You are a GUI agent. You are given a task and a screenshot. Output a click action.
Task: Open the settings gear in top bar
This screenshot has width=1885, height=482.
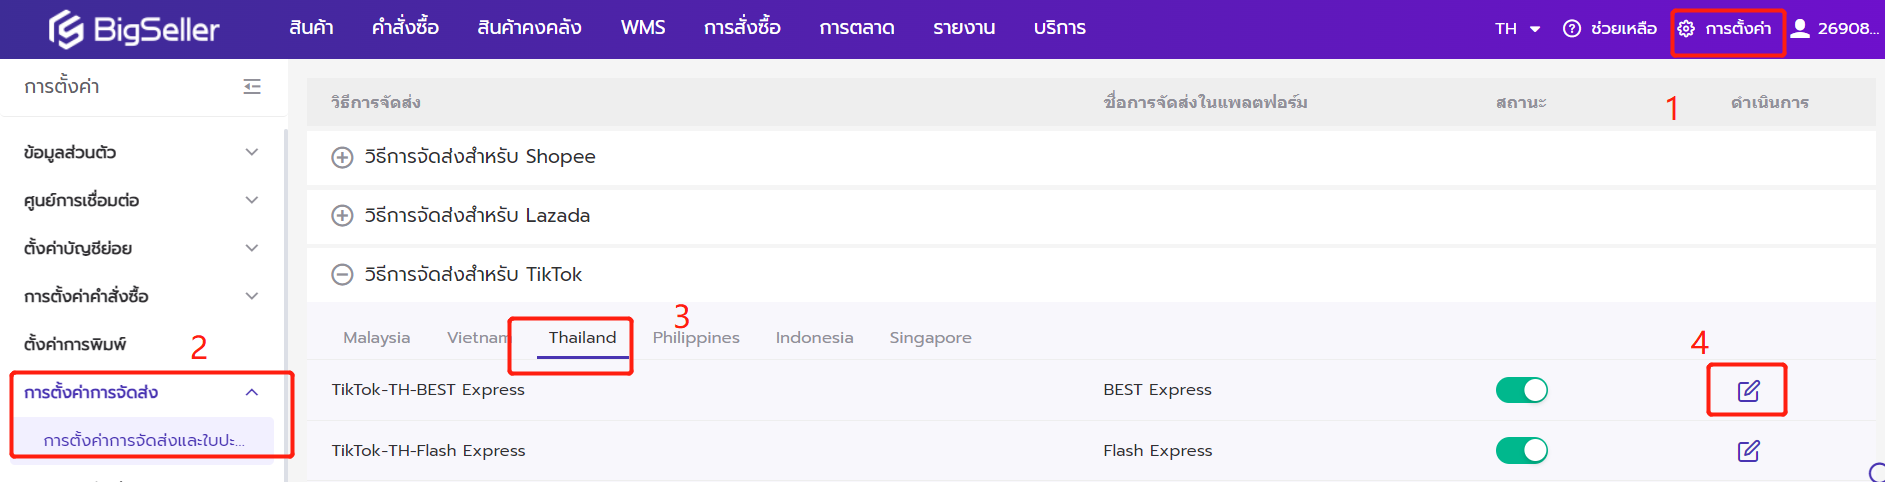coord(1686,29)
